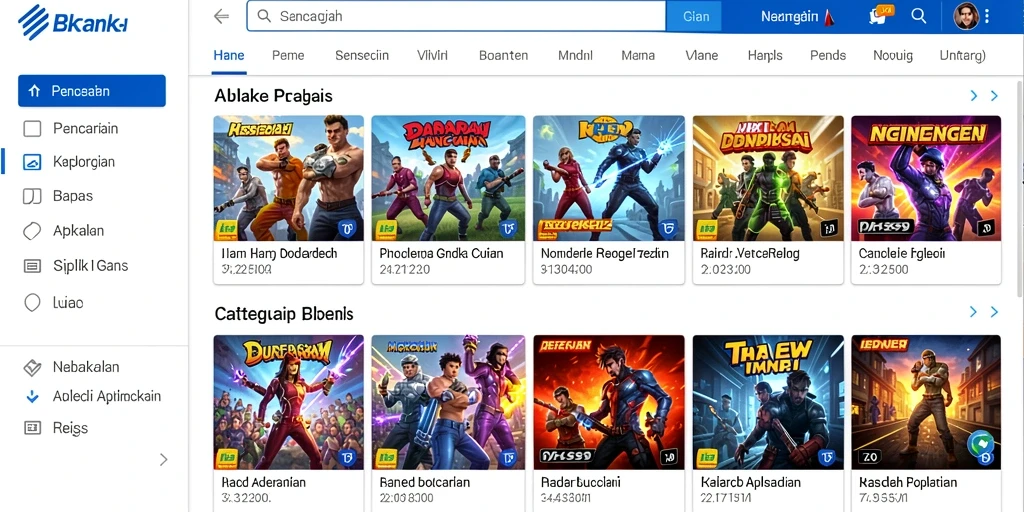
Task: Click the Pencaaan sidebar button
Action: click(91, 91)
